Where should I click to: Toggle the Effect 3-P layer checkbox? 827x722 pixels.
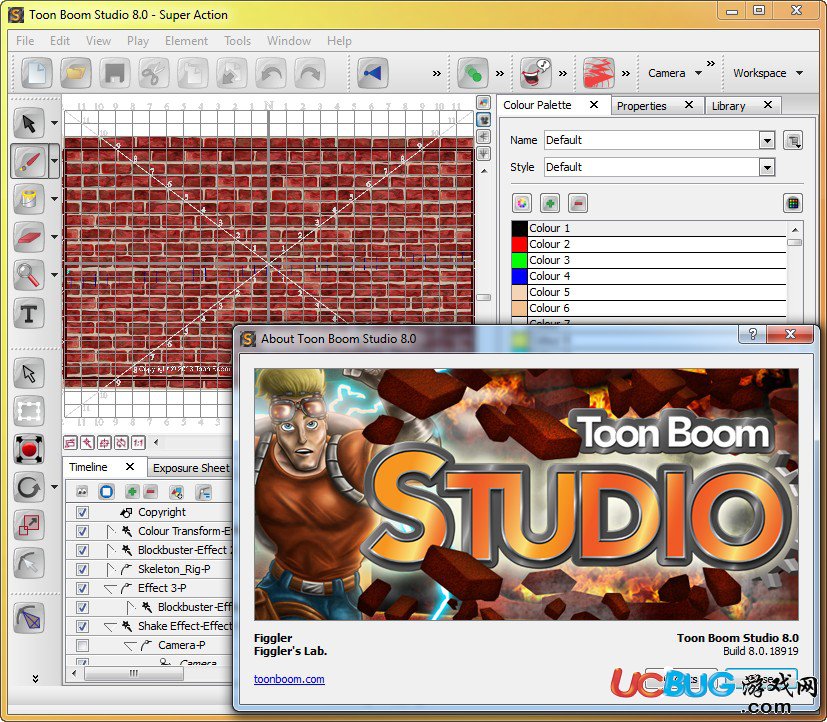pyautogui.click(x=82, y=588)
